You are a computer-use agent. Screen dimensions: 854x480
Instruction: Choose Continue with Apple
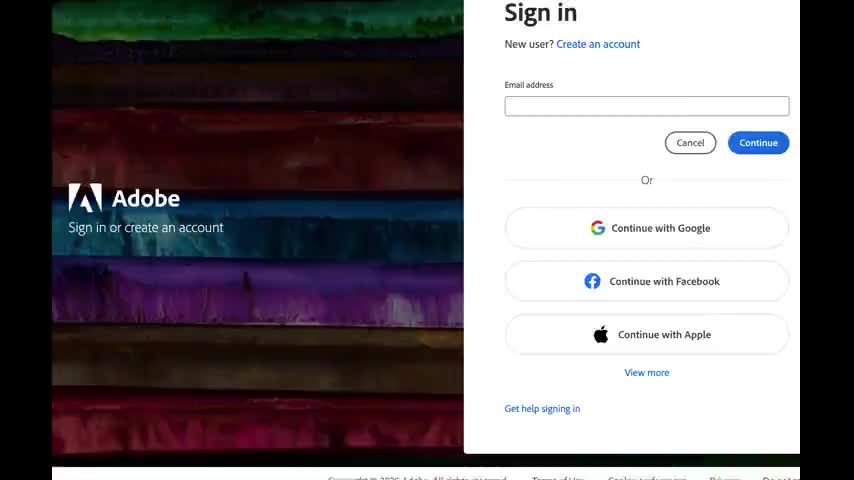pyautogui.click(x=646, y=335)
